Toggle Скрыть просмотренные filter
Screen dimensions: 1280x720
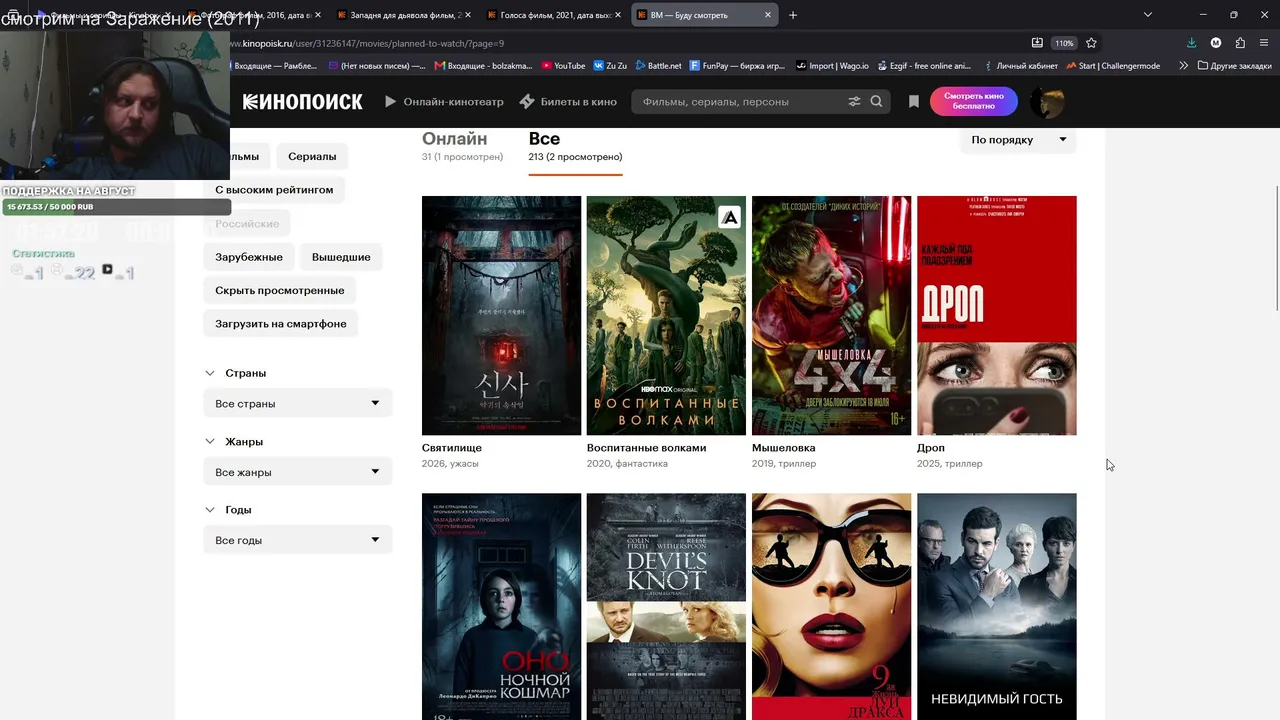tap(280, 290)
